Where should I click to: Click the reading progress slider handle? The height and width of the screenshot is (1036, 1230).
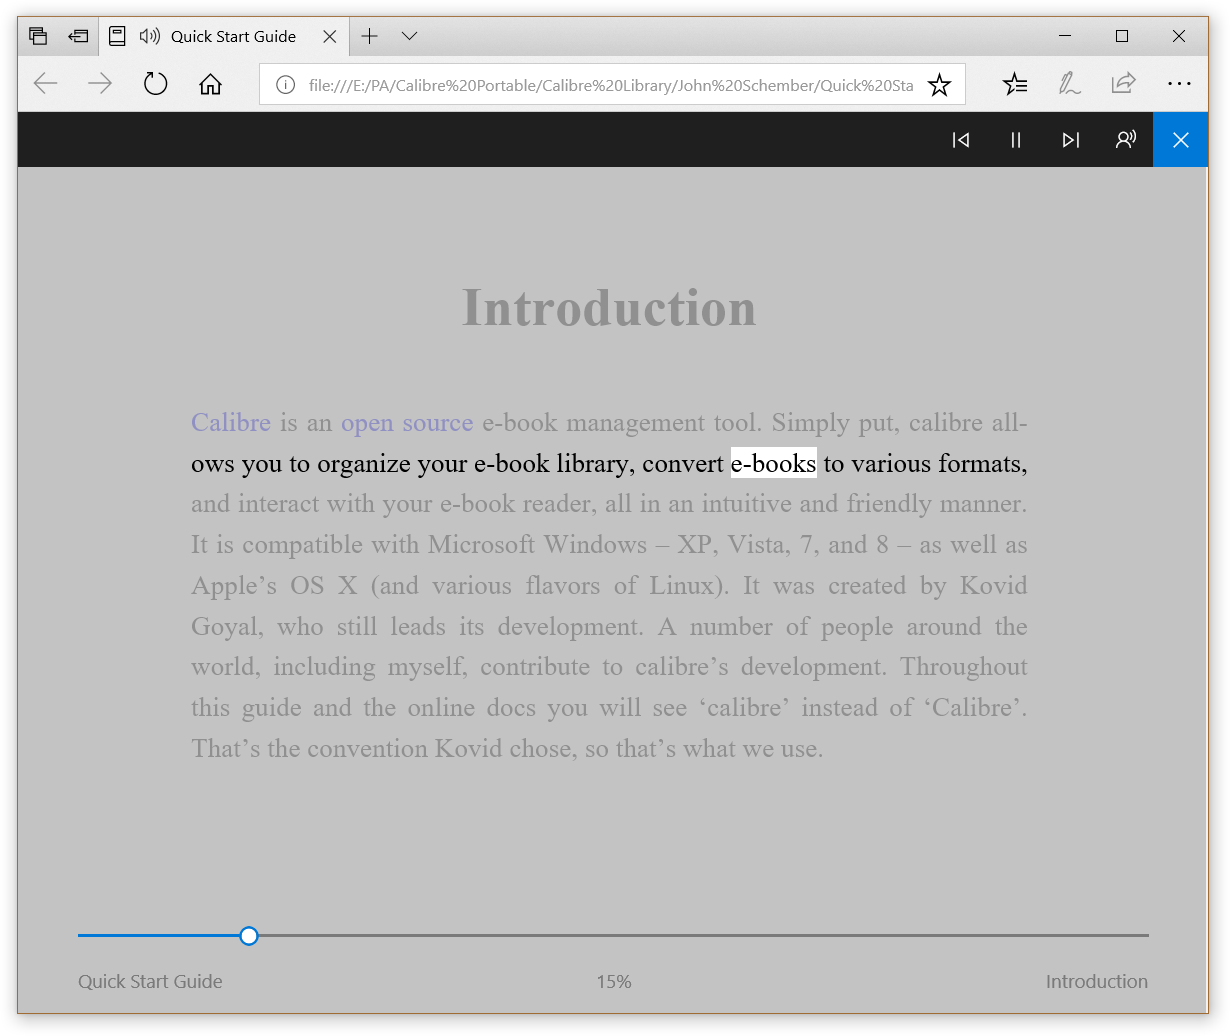[249, 936]
